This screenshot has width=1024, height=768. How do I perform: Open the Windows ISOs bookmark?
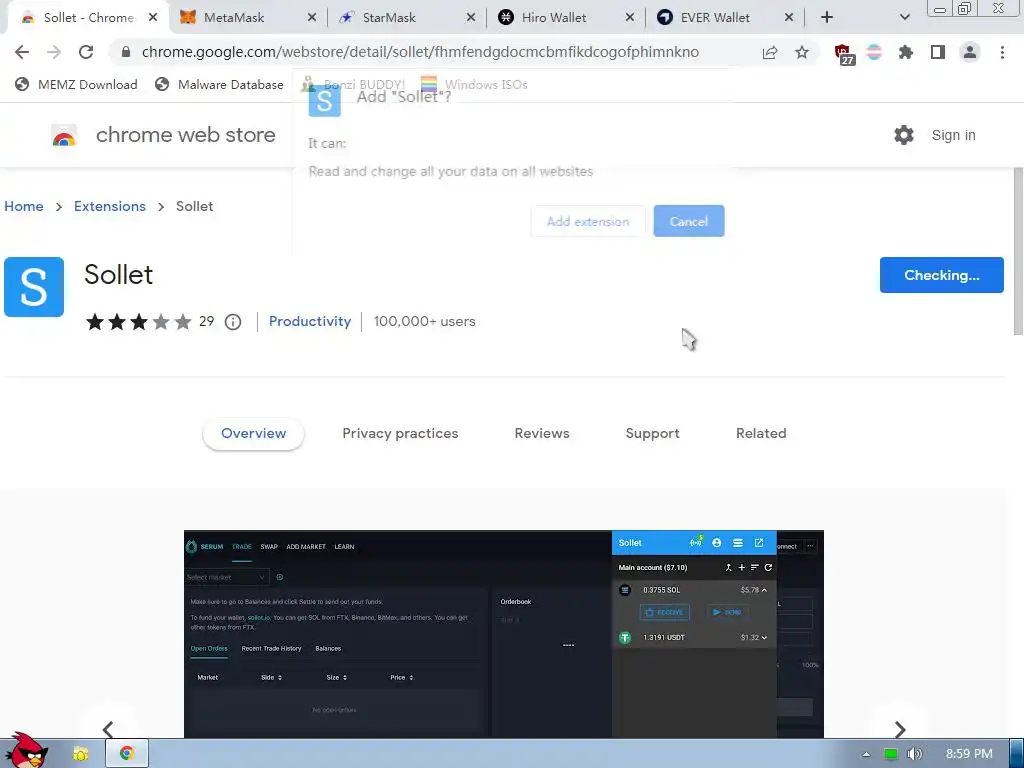pyautogui.click(x=474, y=84)
